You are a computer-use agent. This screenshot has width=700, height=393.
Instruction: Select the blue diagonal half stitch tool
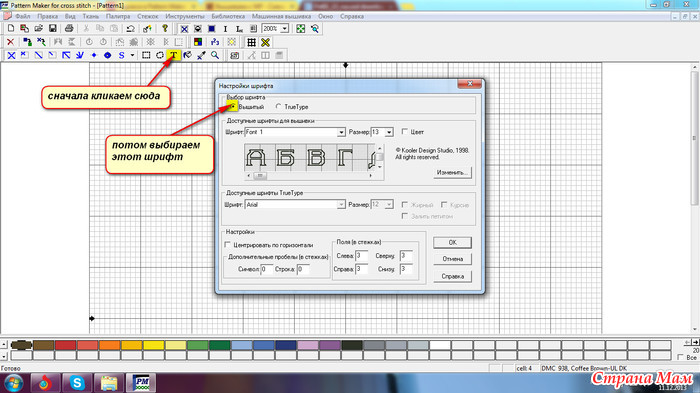click(x=39, y=55)
